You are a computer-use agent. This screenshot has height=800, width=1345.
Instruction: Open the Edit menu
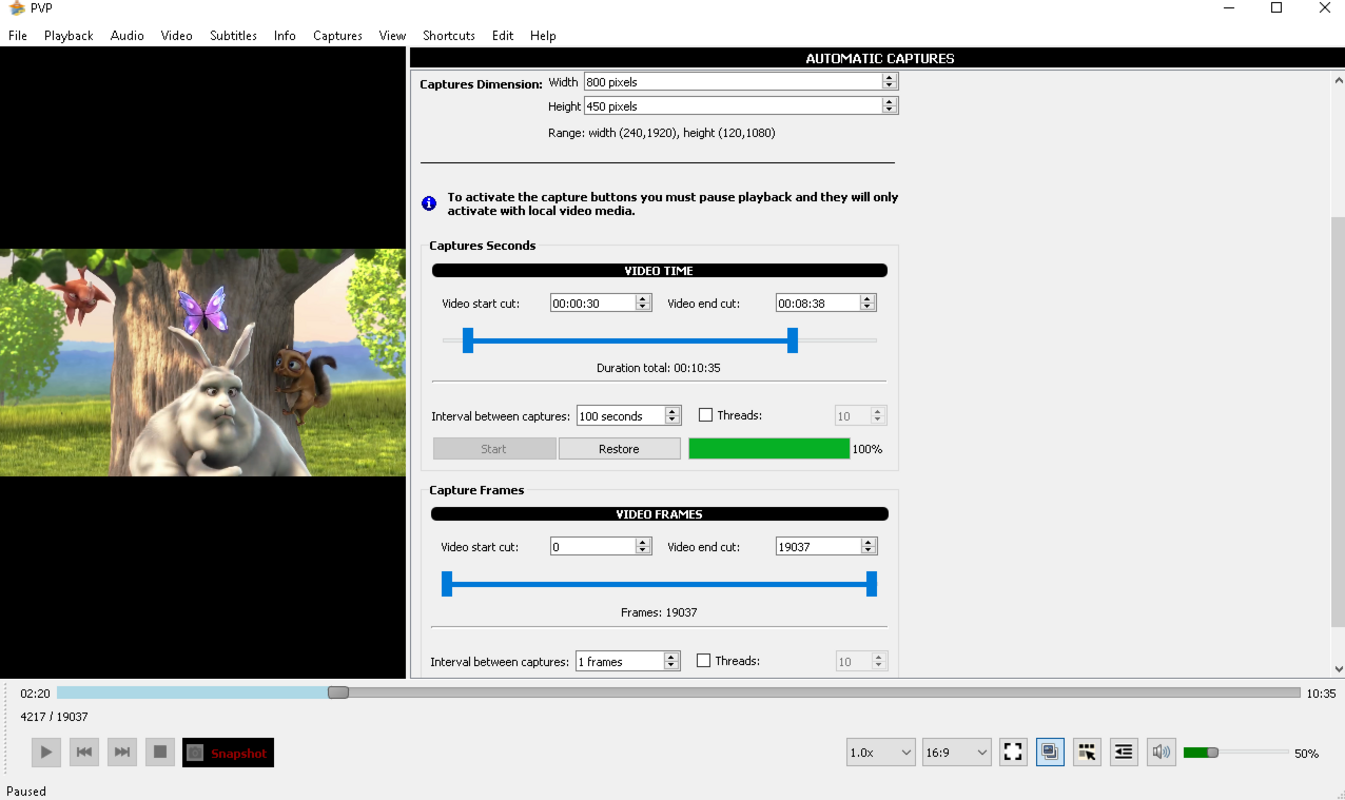[502, 35]
